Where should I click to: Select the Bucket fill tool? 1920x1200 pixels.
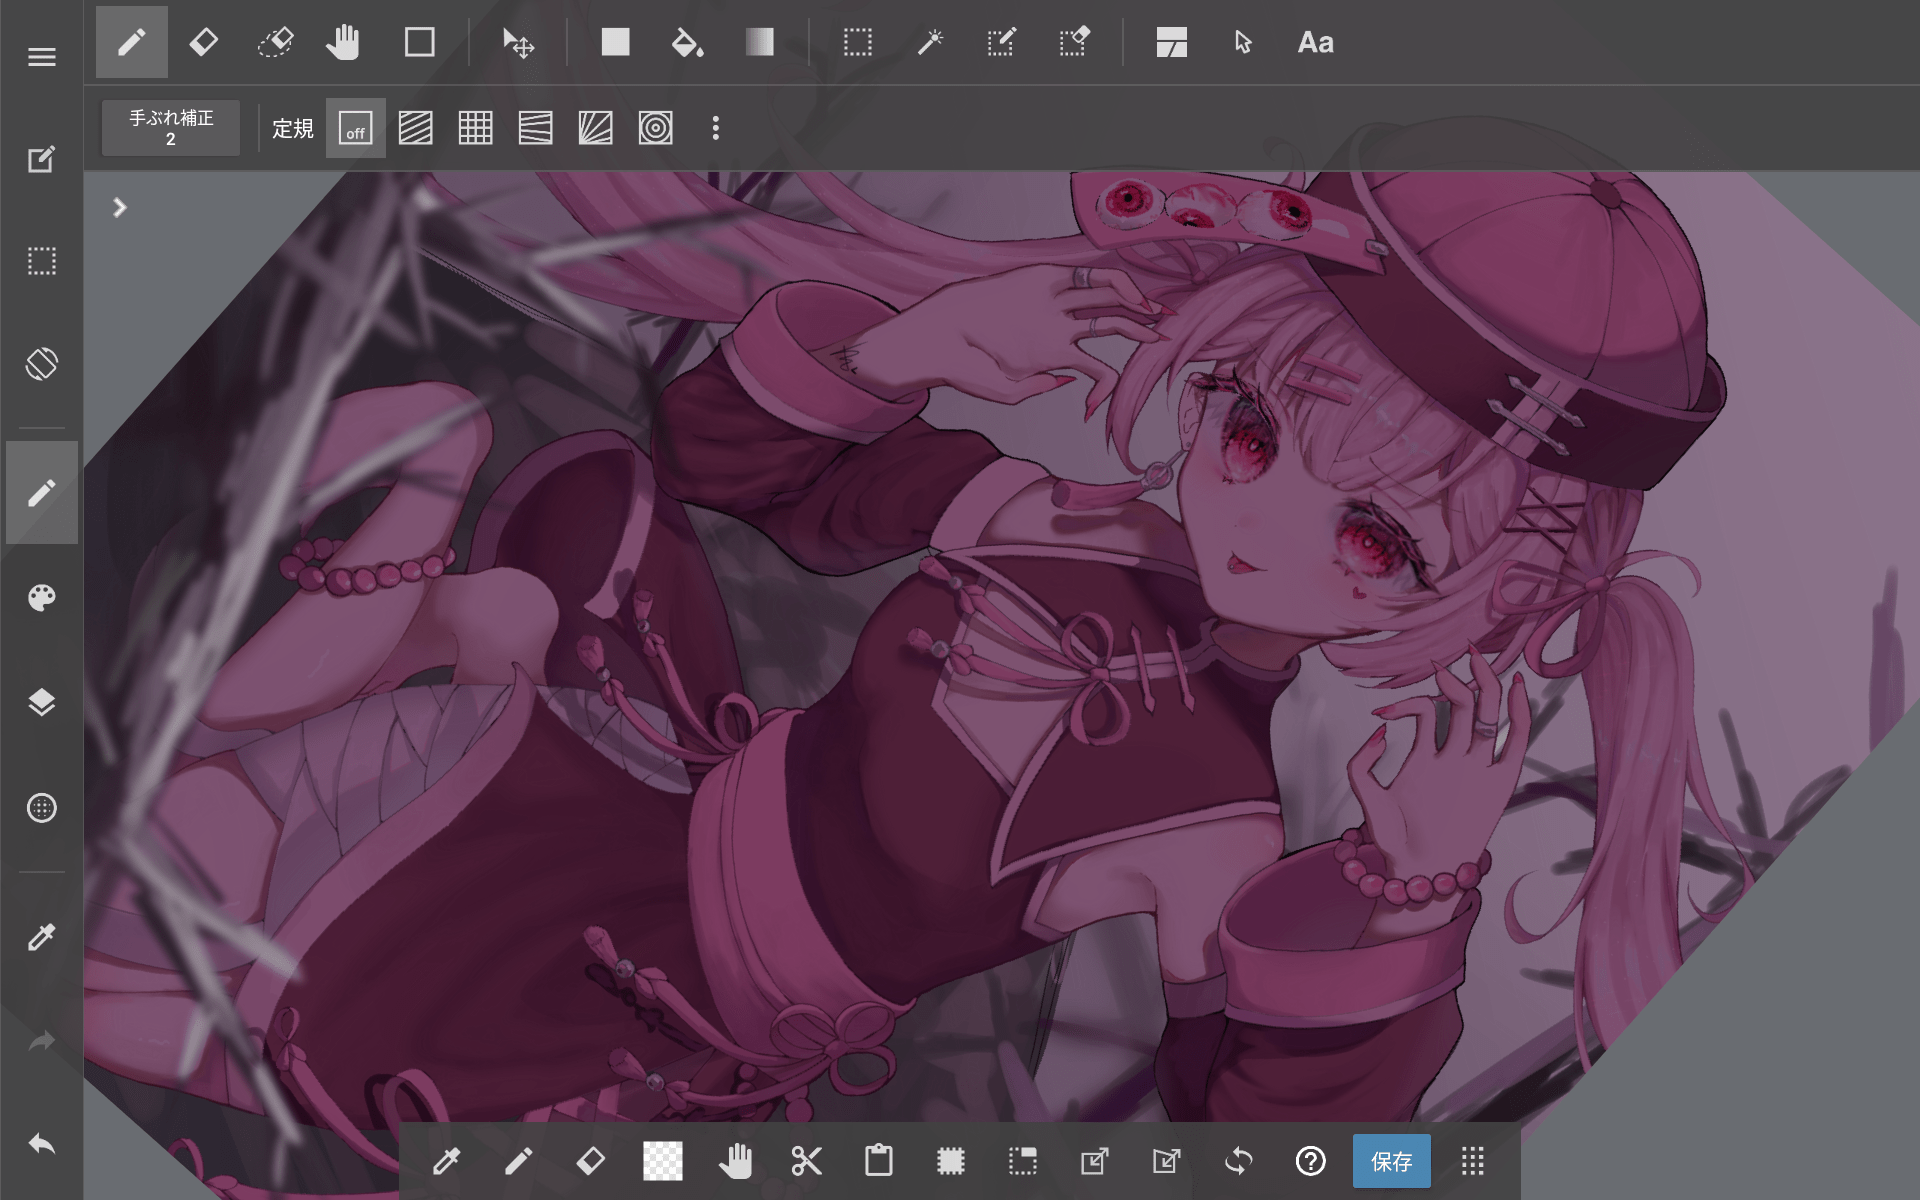click(x=687, y=42)
